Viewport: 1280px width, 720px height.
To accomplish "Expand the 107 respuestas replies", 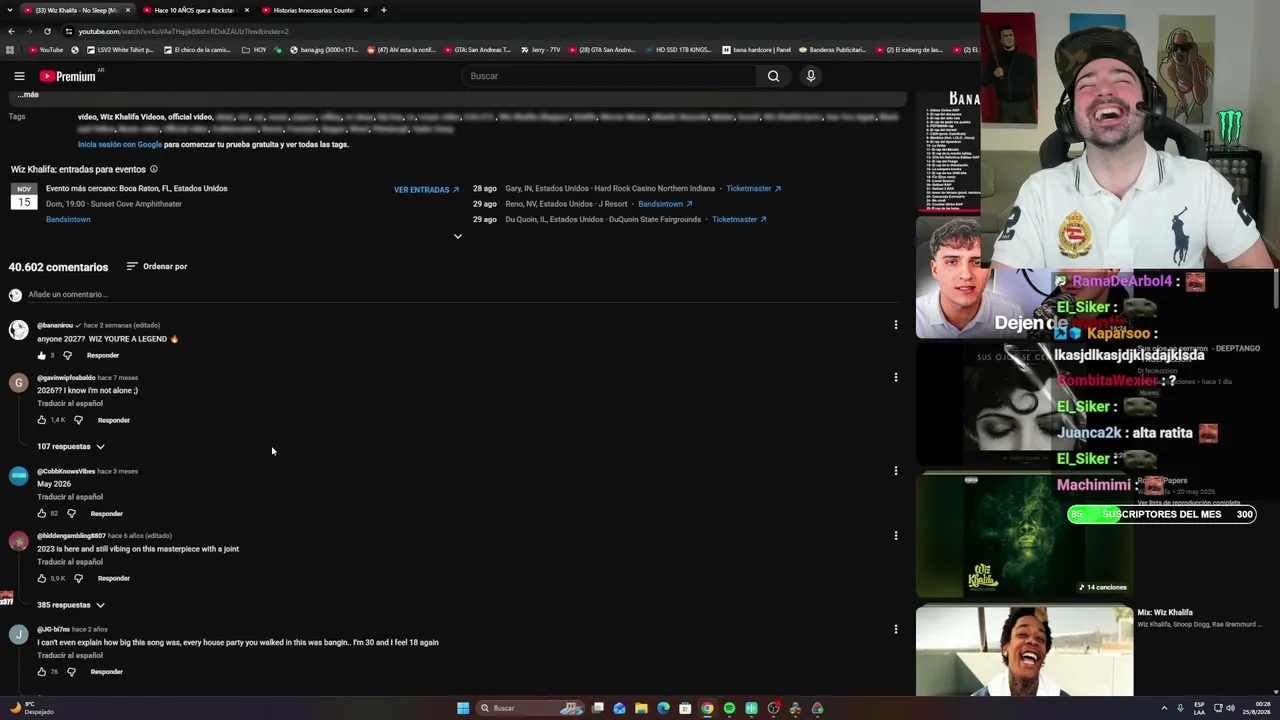I will click(71, 447).
